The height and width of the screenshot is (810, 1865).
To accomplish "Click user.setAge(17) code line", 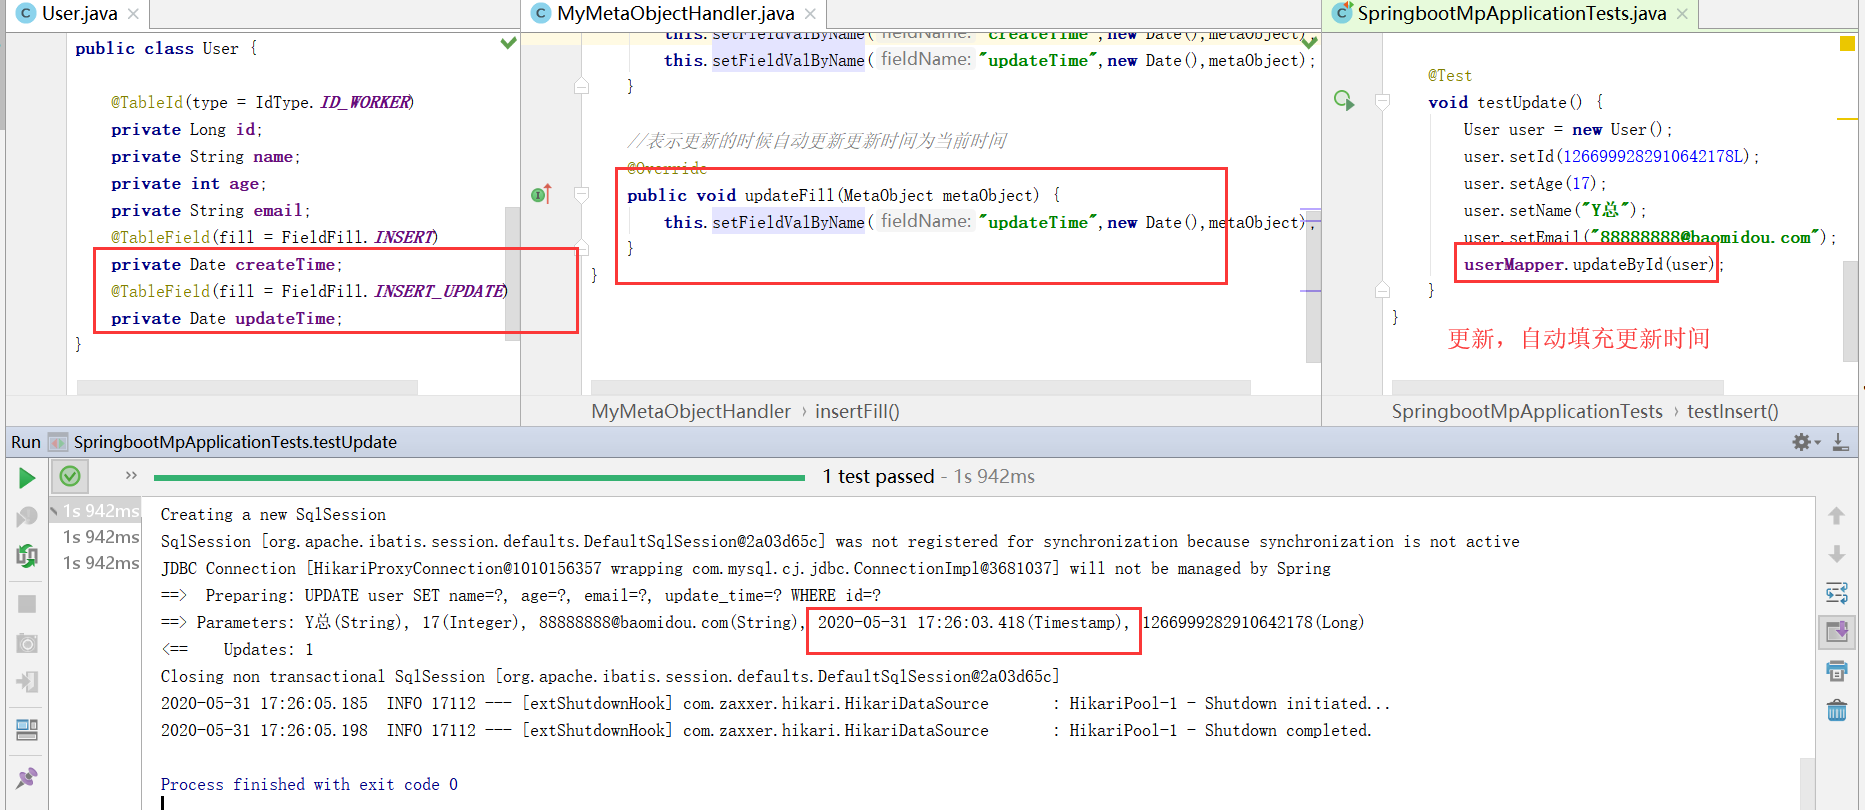I will tap(1535, 184).
